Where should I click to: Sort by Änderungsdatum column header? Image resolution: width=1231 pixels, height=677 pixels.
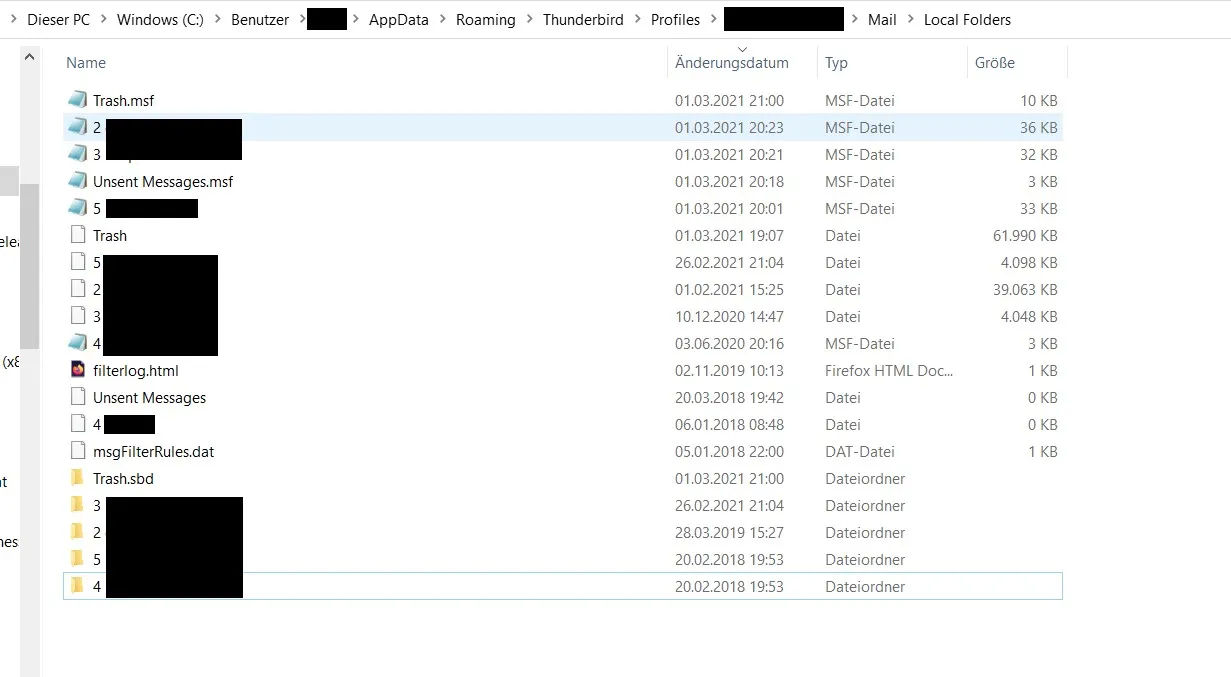732,62
